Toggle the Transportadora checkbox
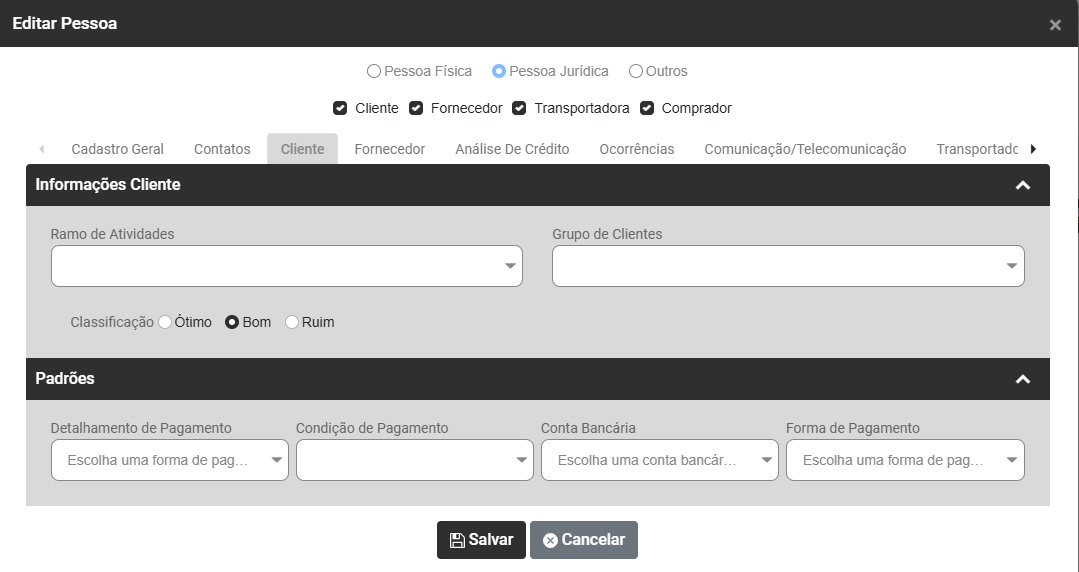This screenshot has height=572, width=1079. (519, 108)
